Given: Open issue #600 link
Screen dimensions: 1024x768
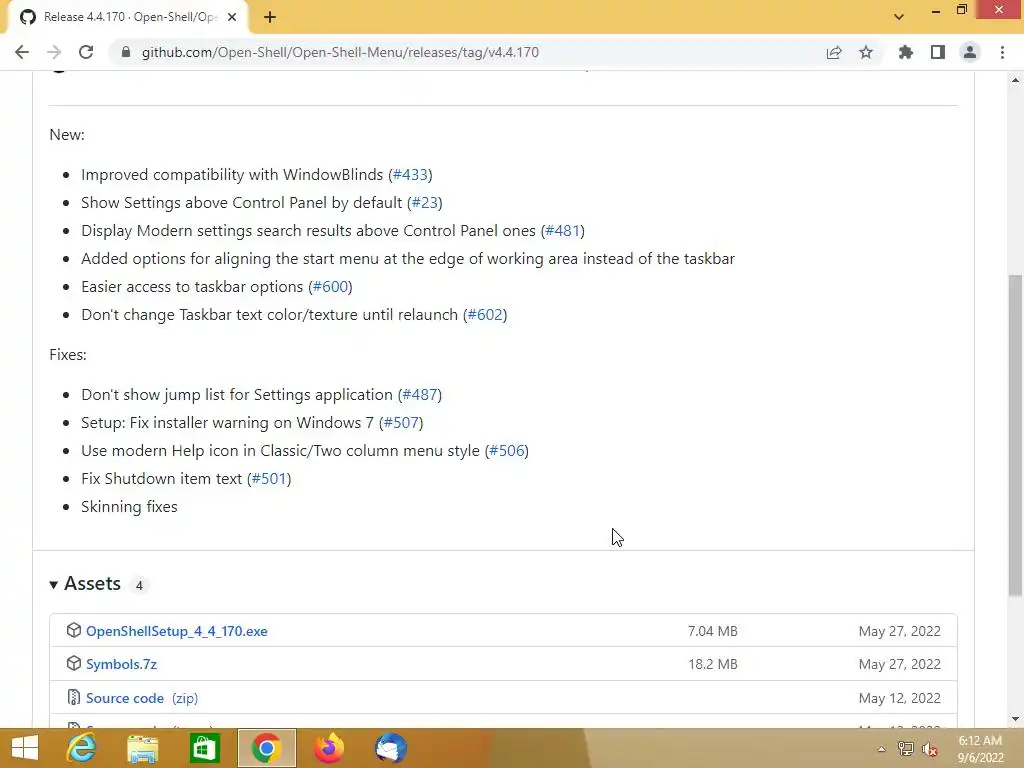Looking at the screenshot, I should (x=330, y=287).
